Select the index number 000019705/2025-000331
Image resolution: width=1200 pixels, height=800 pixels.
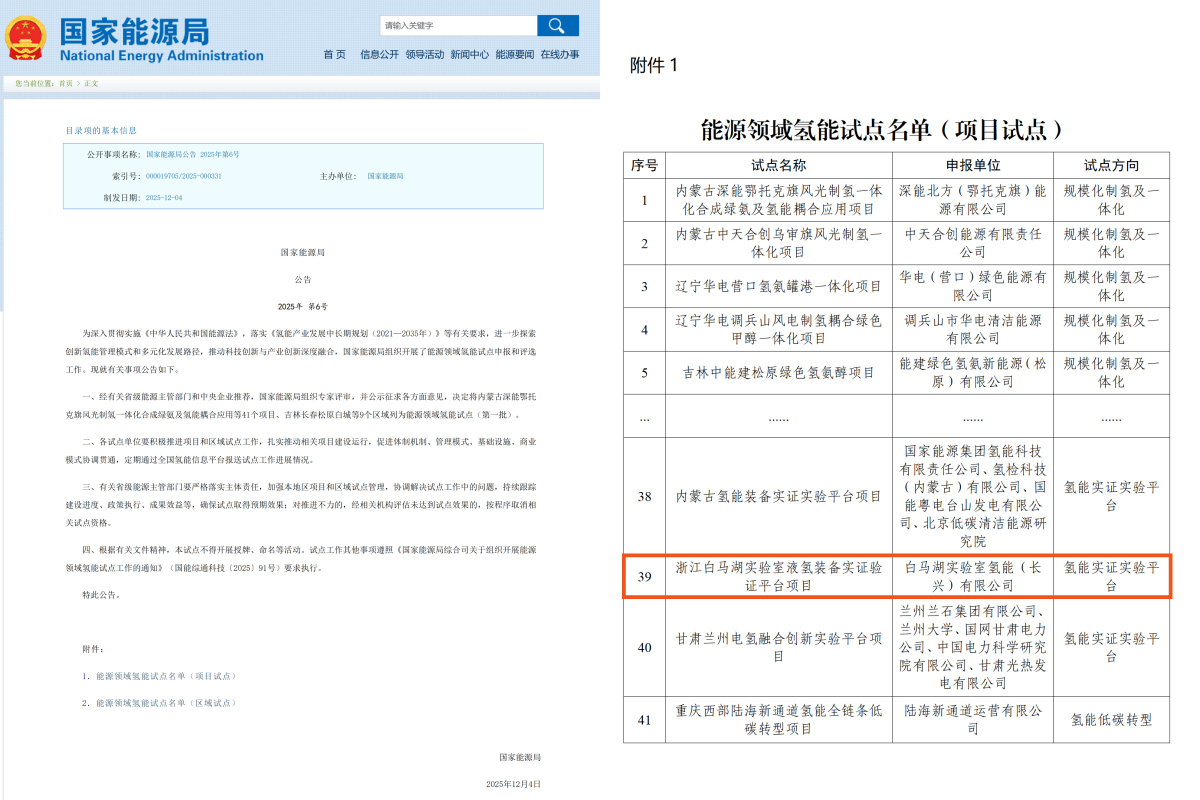coord(184,176)
